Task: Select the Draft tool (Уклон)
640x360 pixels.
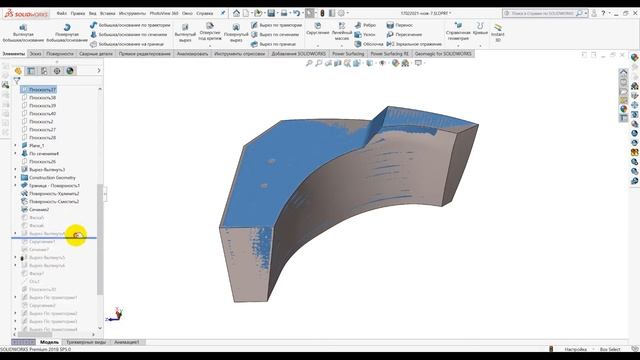Action: (x=365, y=35)
